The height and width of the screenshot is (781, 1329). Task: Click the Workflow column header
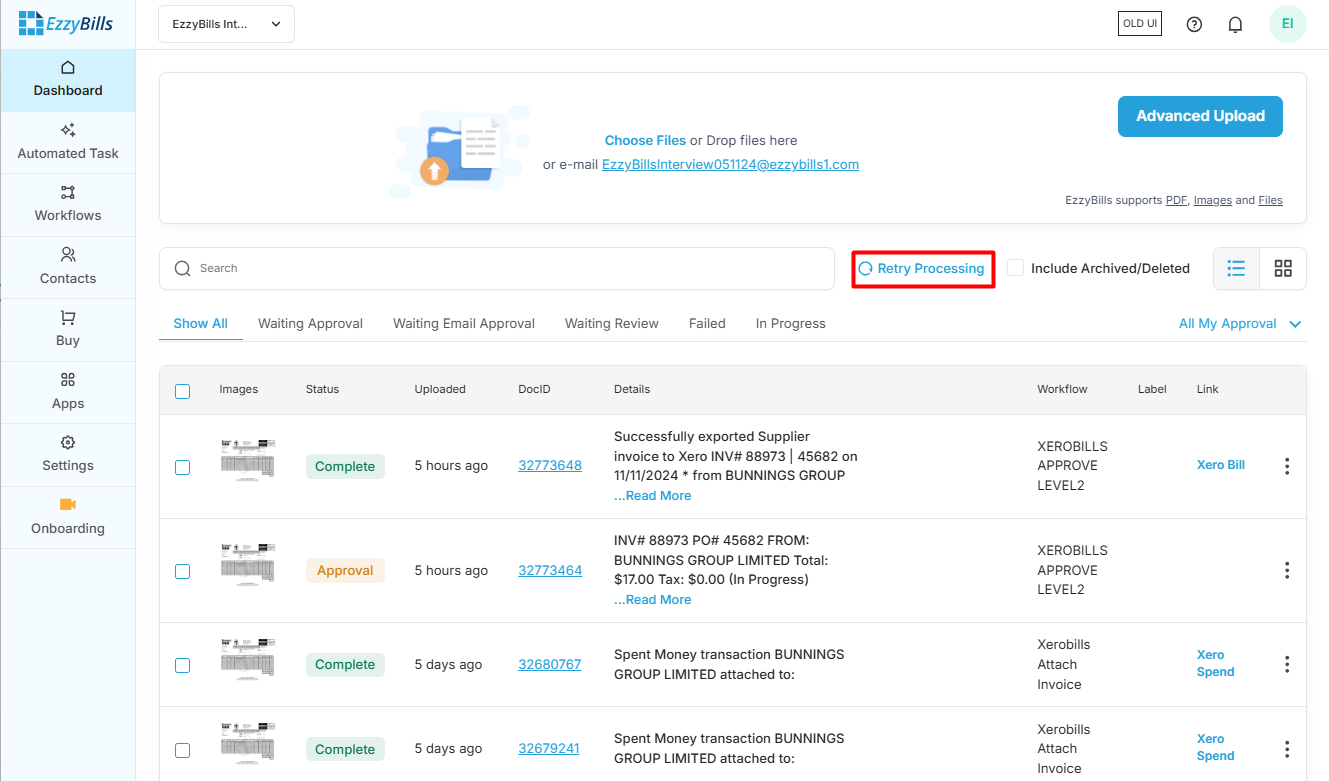pyautogui.click(x=1062, y=390)
